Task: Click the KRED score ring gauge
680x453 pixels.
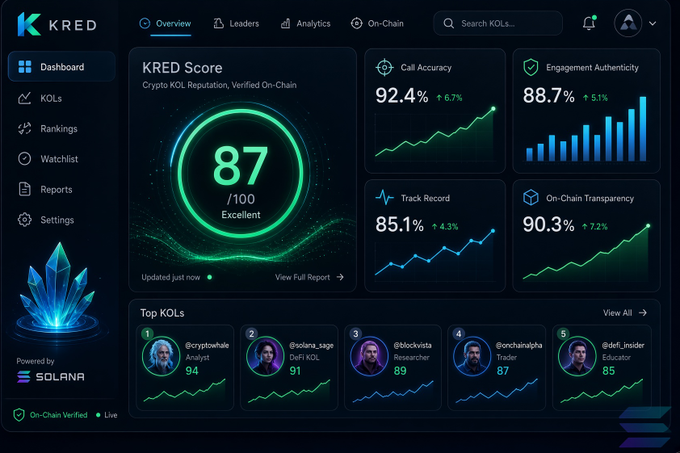Action: tap(241, 174)
